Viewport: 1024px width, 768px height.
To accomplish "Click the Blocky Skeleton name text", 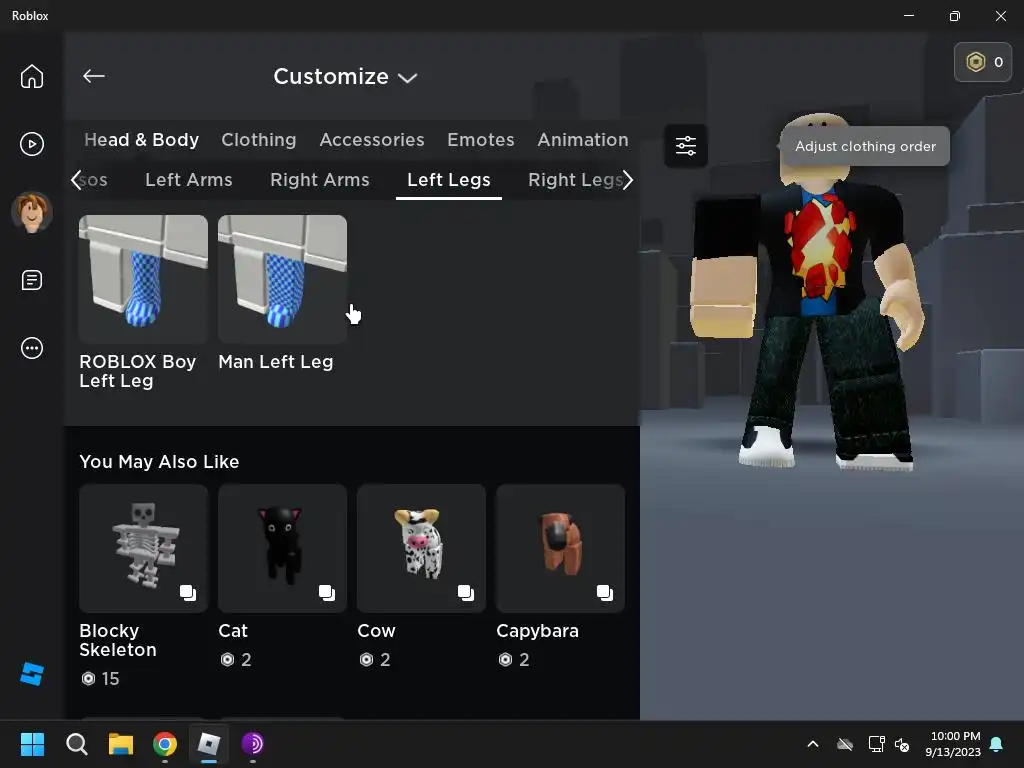I will coord(118,640).
